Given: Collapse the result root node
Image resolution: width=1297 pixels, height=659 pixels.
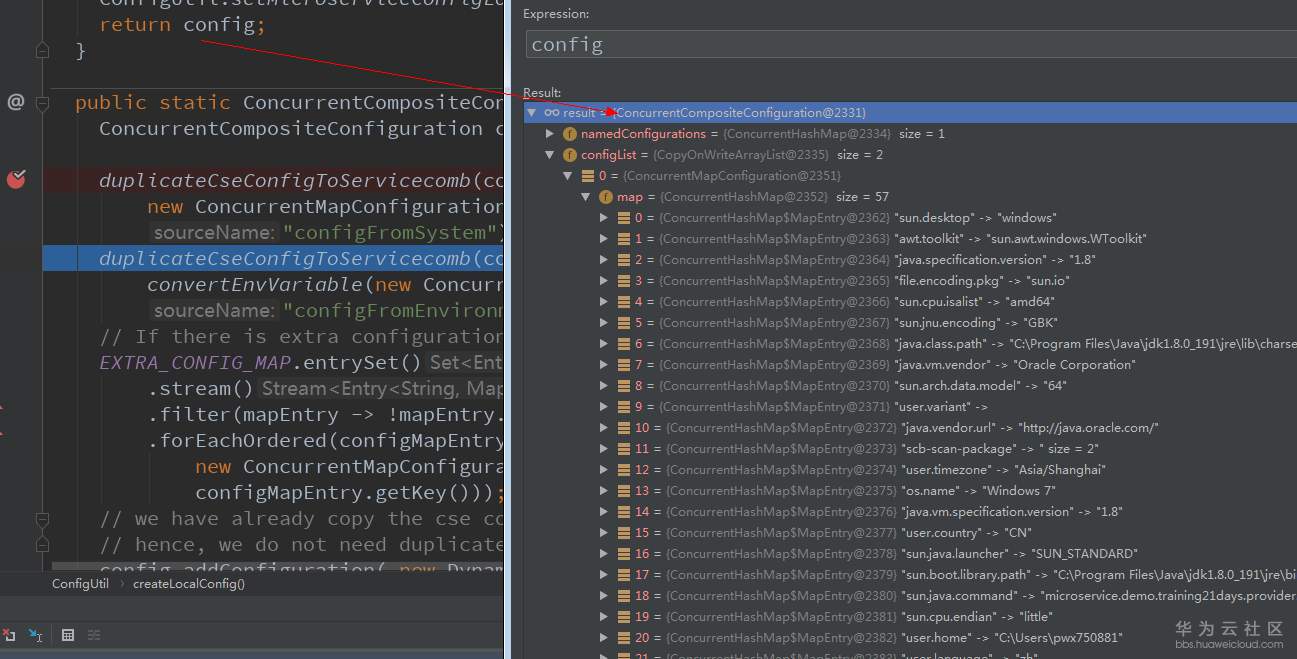Looking at the screenshot, I should point(532,113).
